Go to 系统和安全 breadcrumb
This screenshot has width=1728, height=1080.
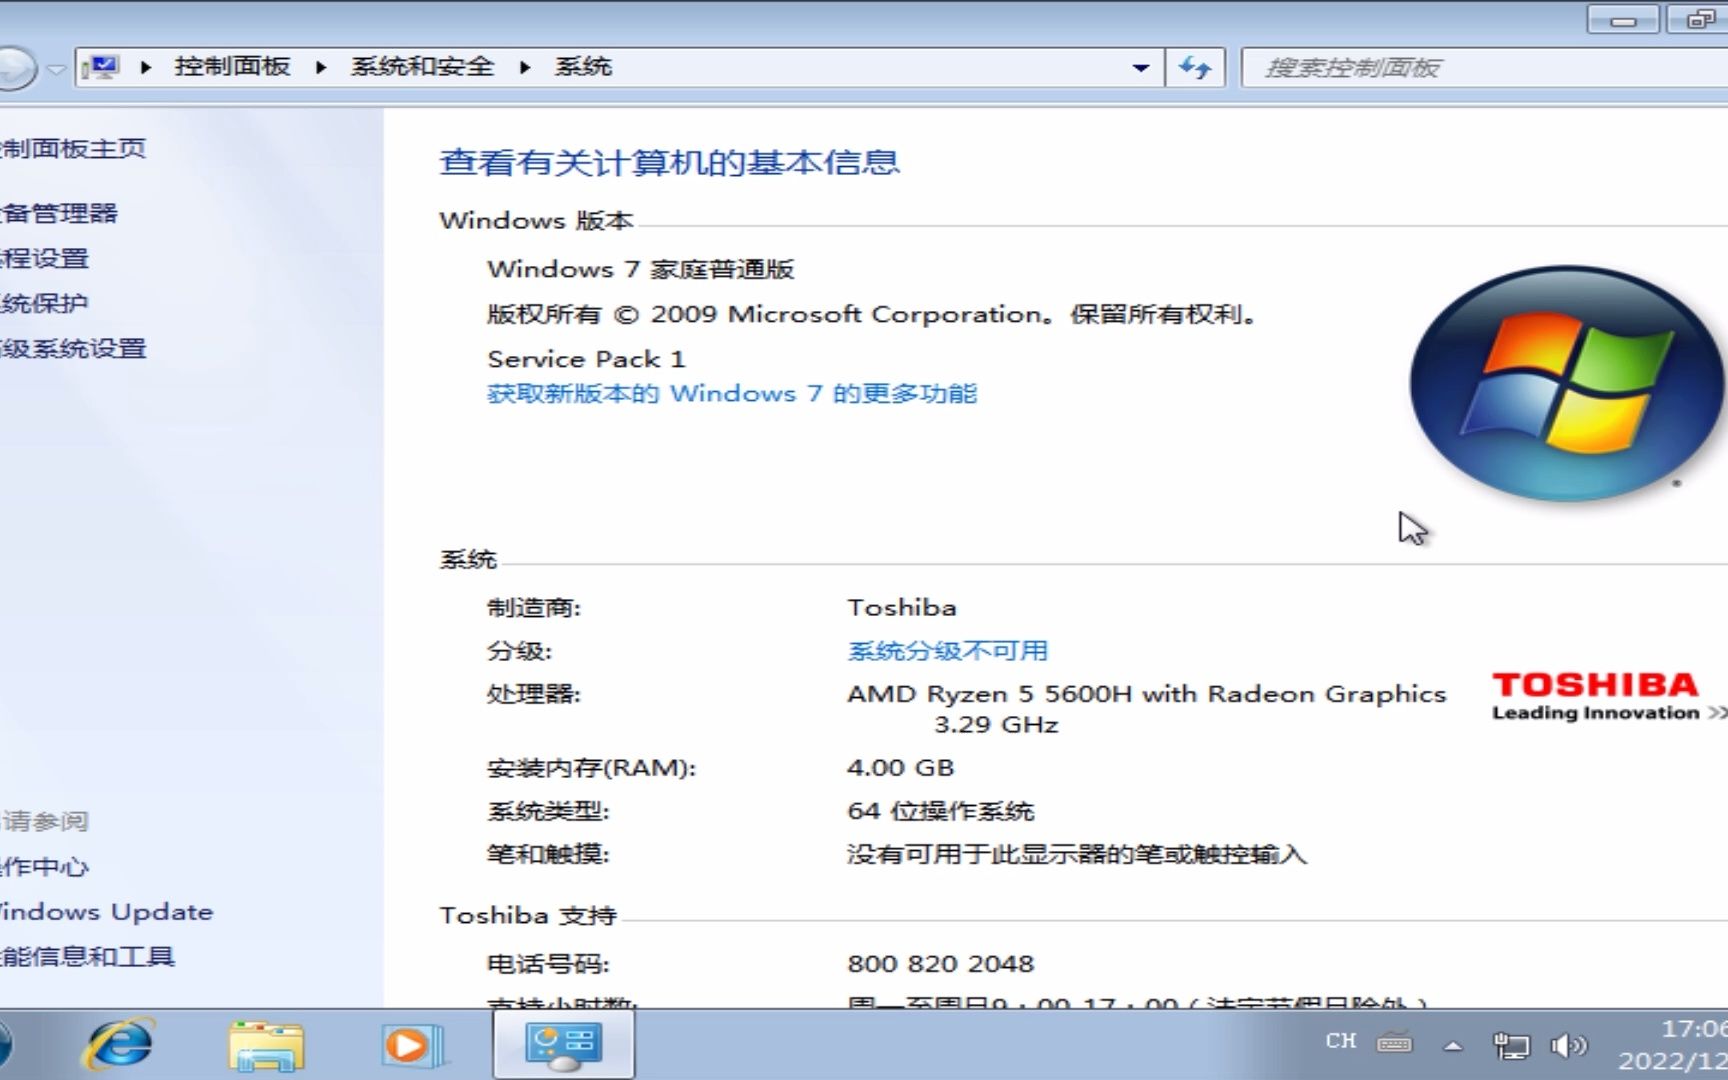click(422, 67)
